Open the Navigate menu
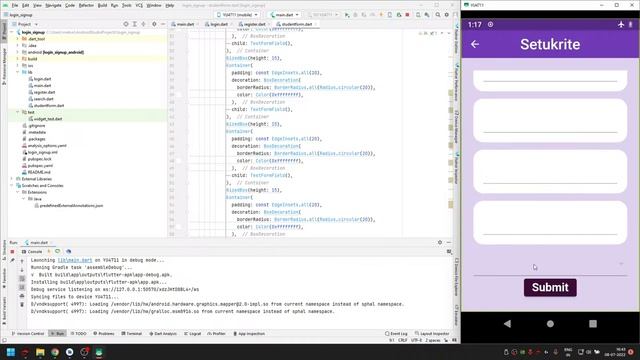 click(53, 5)
